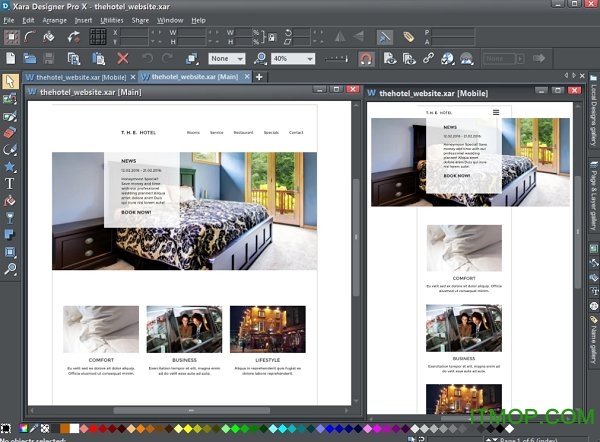Click the Redo arrow icon
The width and height of the screenshot is (600, 442).
(x=167, y=59)
